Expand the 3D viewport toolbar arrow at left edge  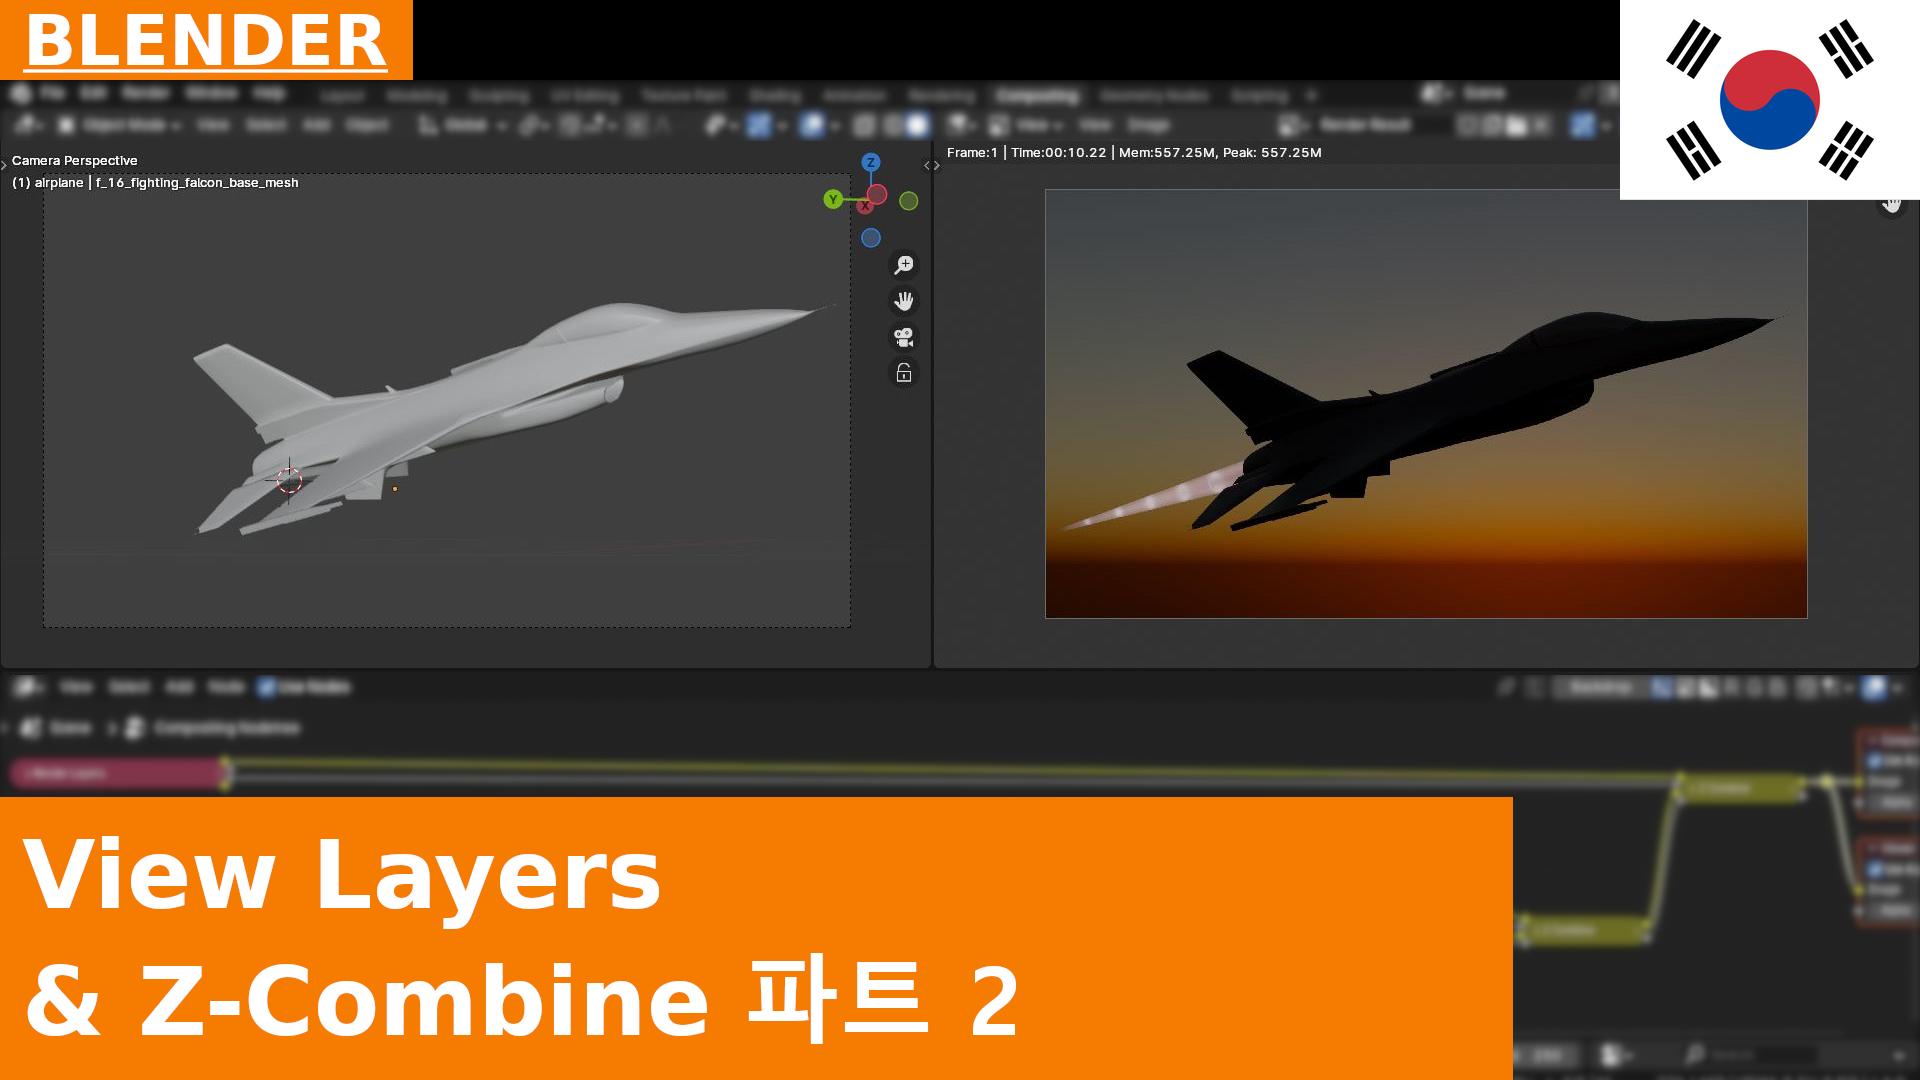[4, 165]
